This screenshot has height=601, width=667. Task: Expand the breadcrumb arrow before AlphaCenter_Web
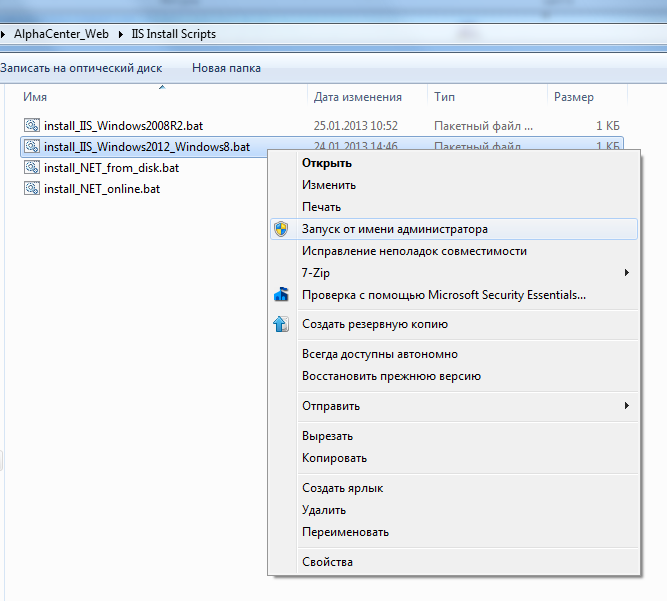click(x=3, y=34)
